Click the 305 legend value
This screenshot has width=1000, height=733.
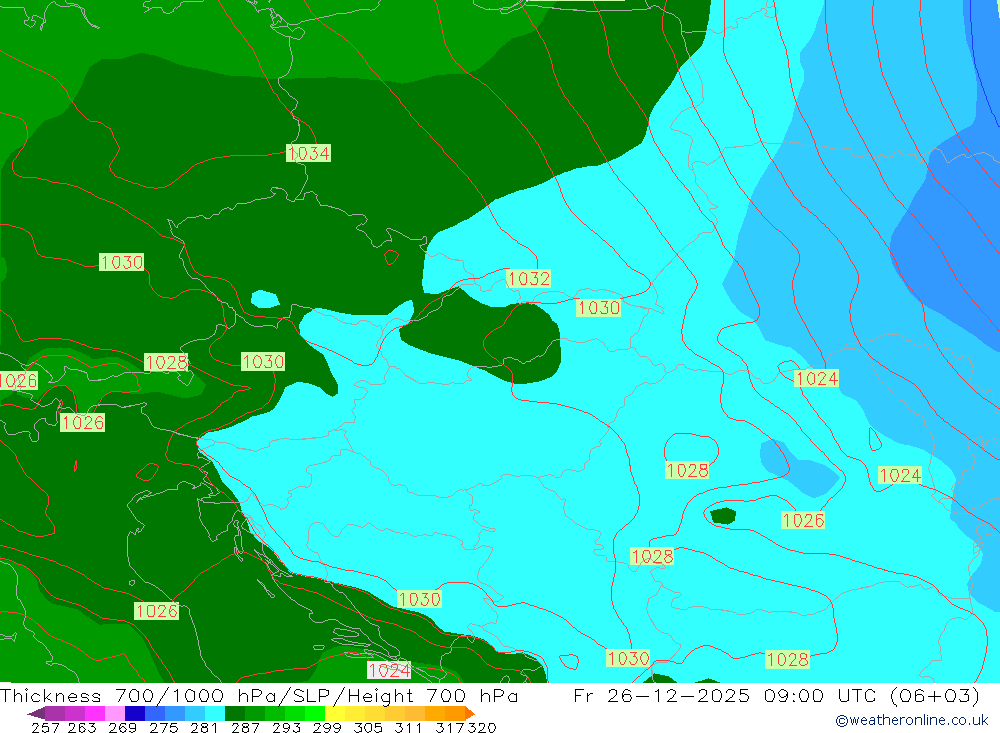(x=367, y=727)
